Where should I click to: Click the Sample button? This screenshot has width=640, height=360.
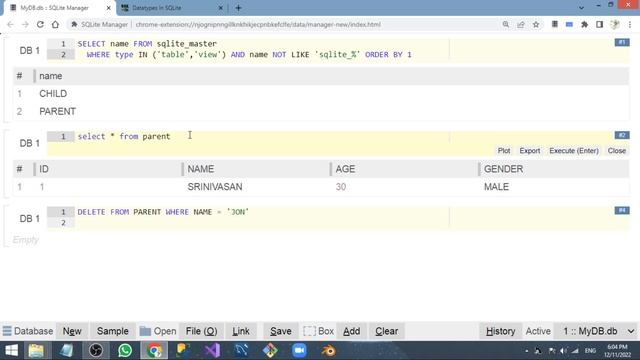pos(113,331)
